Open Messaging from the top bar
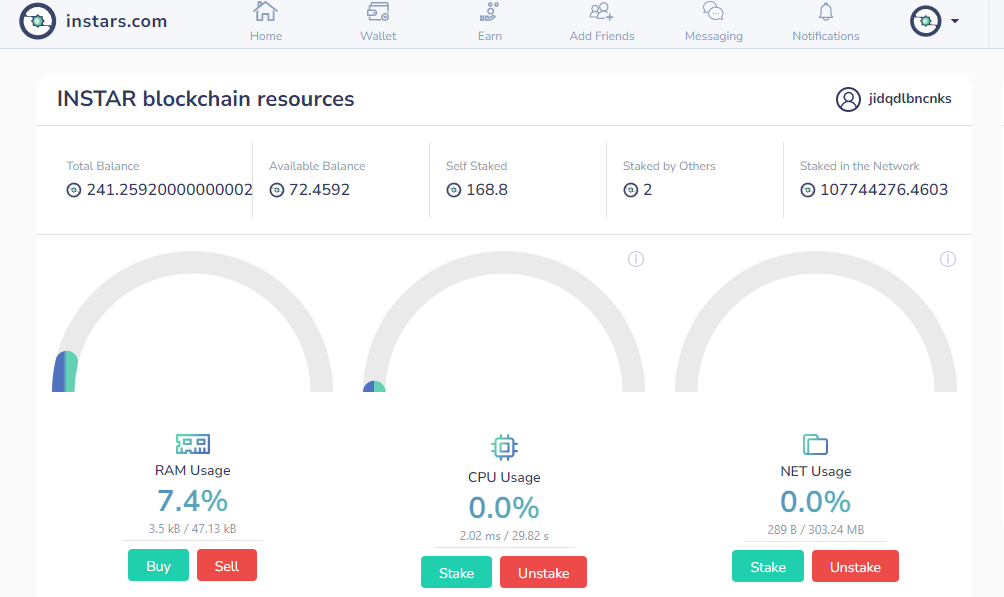Screen dimensions: 1004x597 point(713,12)
